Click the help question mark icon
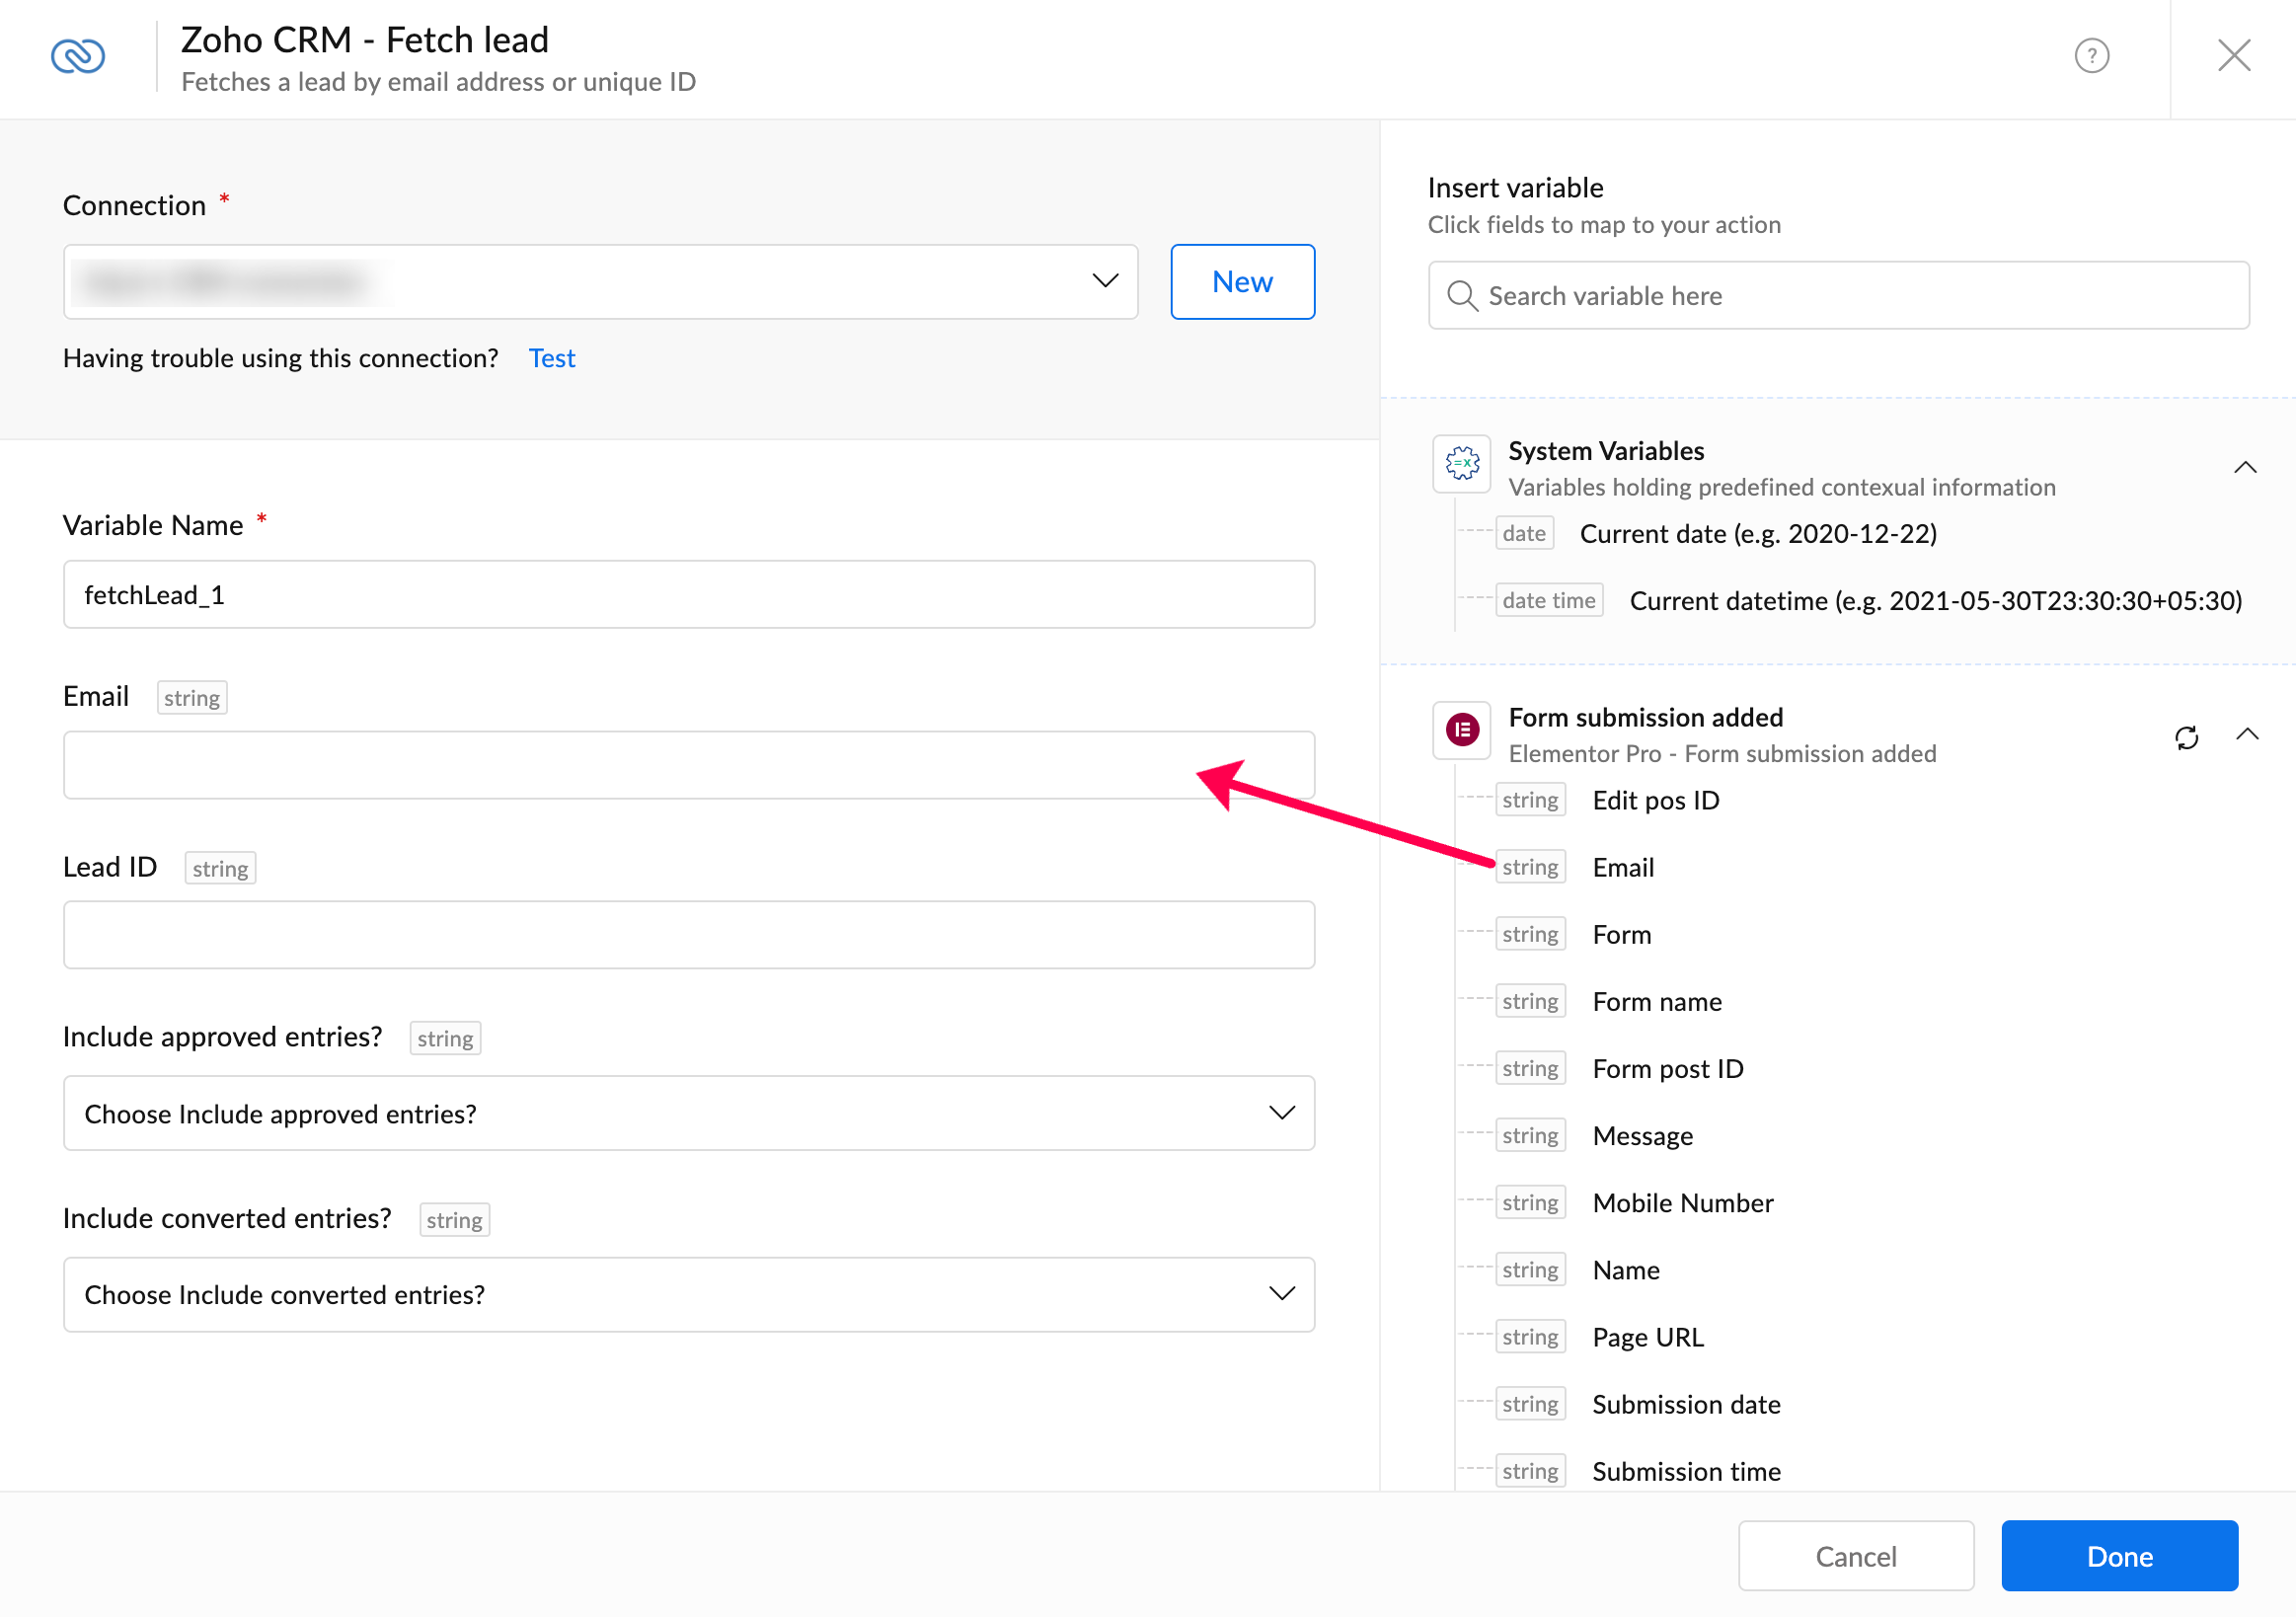Viewport: 2296px width, 1617px height. tap(2091, 56)
